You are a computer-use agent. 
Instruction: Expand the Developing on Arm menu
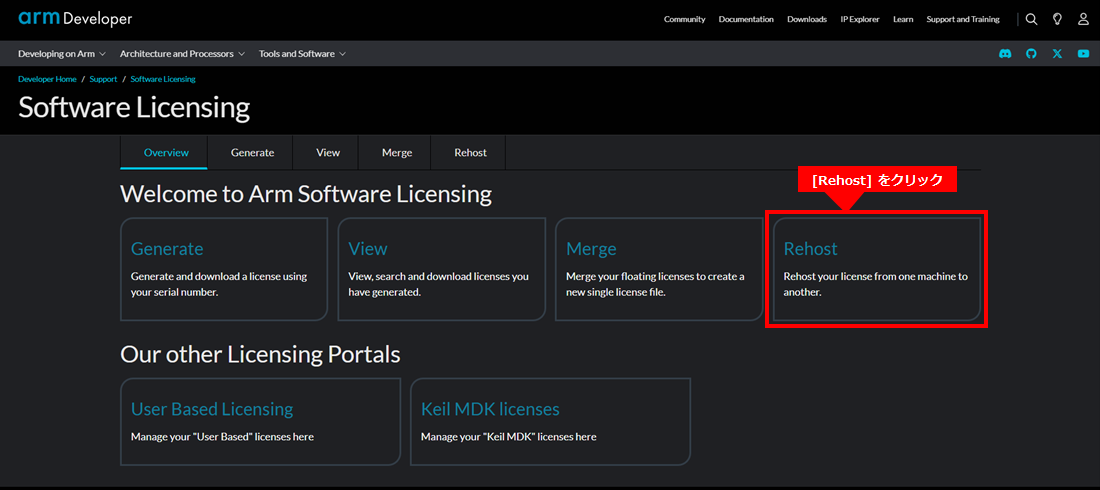[x=62, y=53]
